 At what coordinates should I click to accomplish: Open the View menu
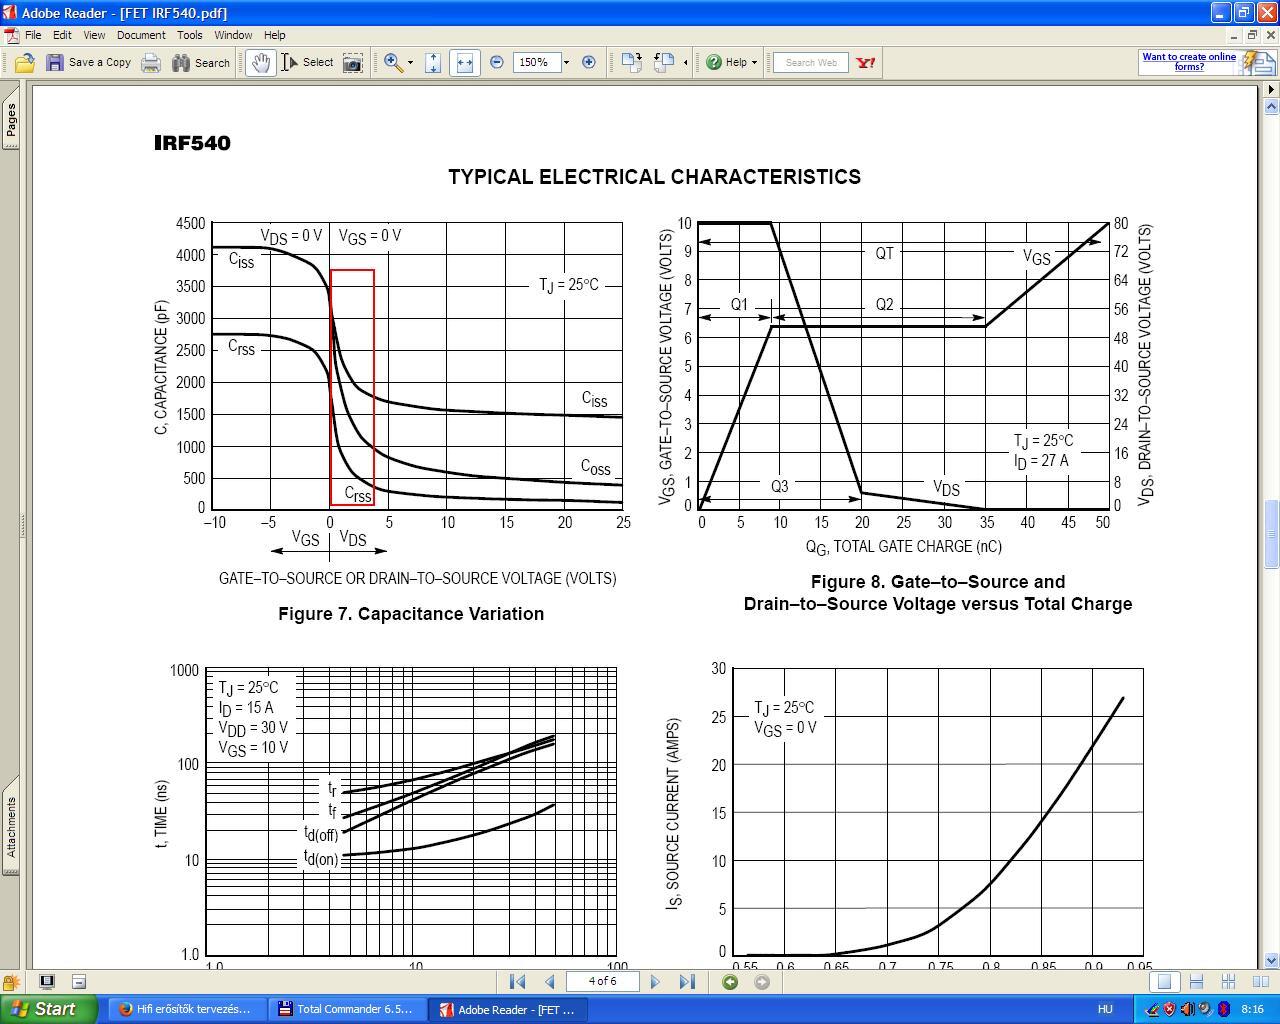click(x=94, y=35)
